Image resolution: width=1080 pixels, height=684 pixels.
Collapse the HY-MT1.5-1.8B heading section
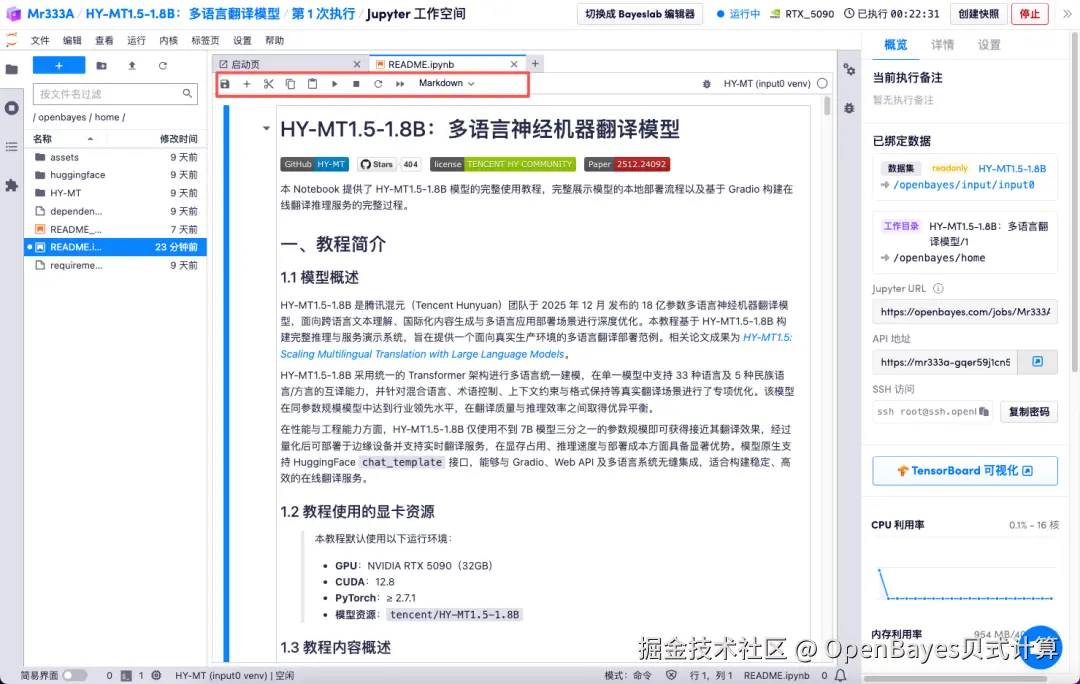coord(266,128)
